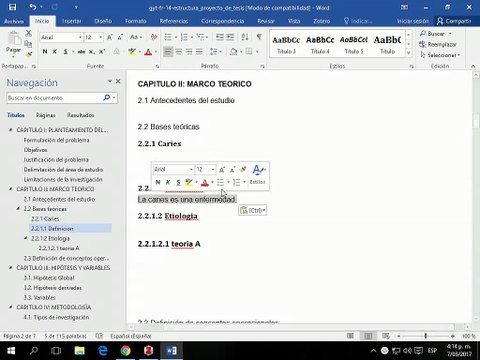The width and height of the screenshot is (480, 360).
Task: Click the Compartir button
Action: click(455, 21)
